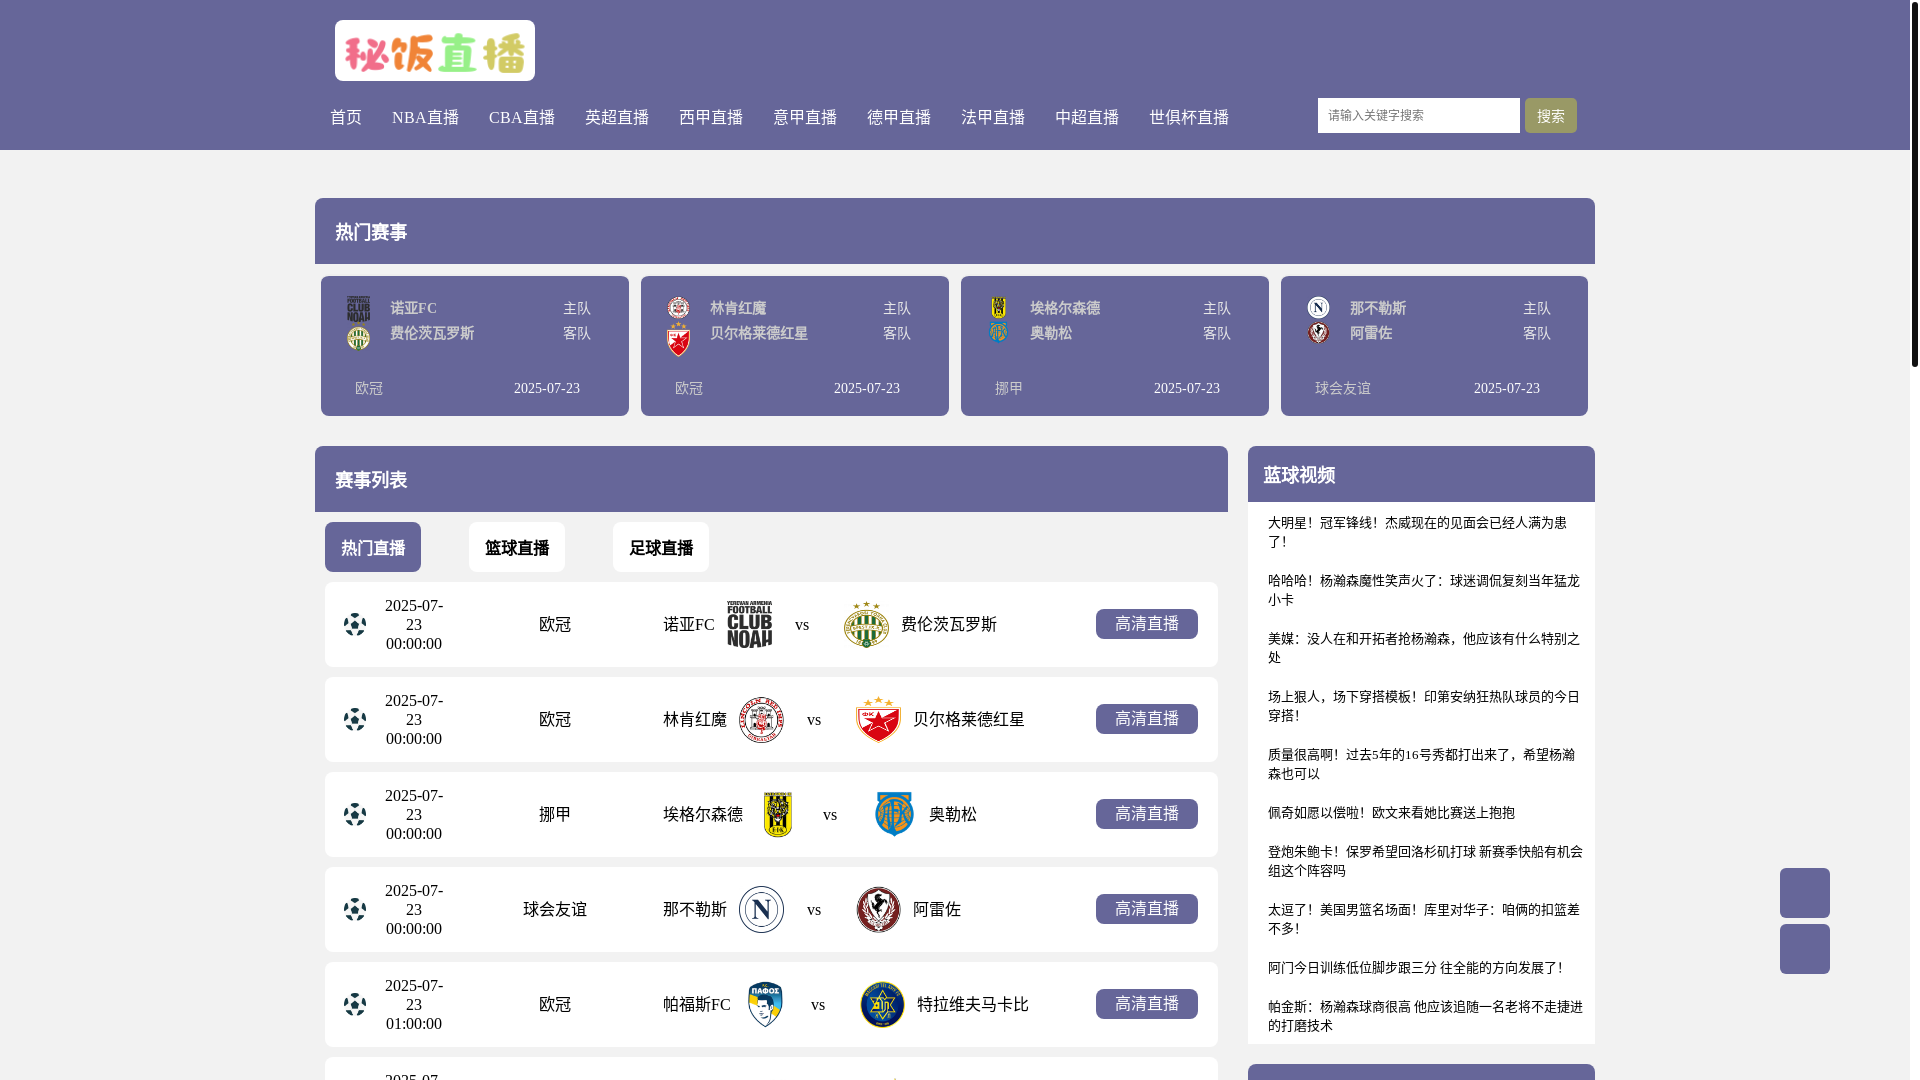Click 欧冠 label in 帕福斯FC row
Screen dimensions: 1920x1080
(555, 1004)
